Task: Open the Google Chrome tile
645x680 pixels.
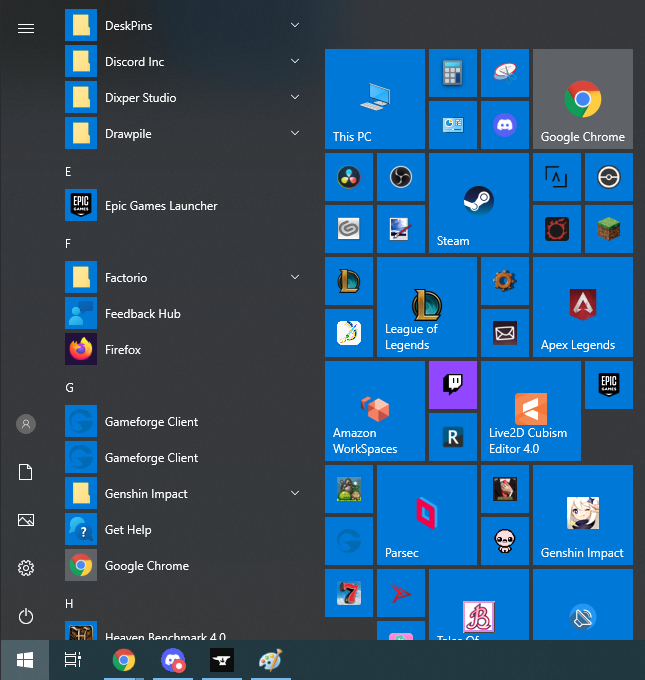Action: coord(583,99)
